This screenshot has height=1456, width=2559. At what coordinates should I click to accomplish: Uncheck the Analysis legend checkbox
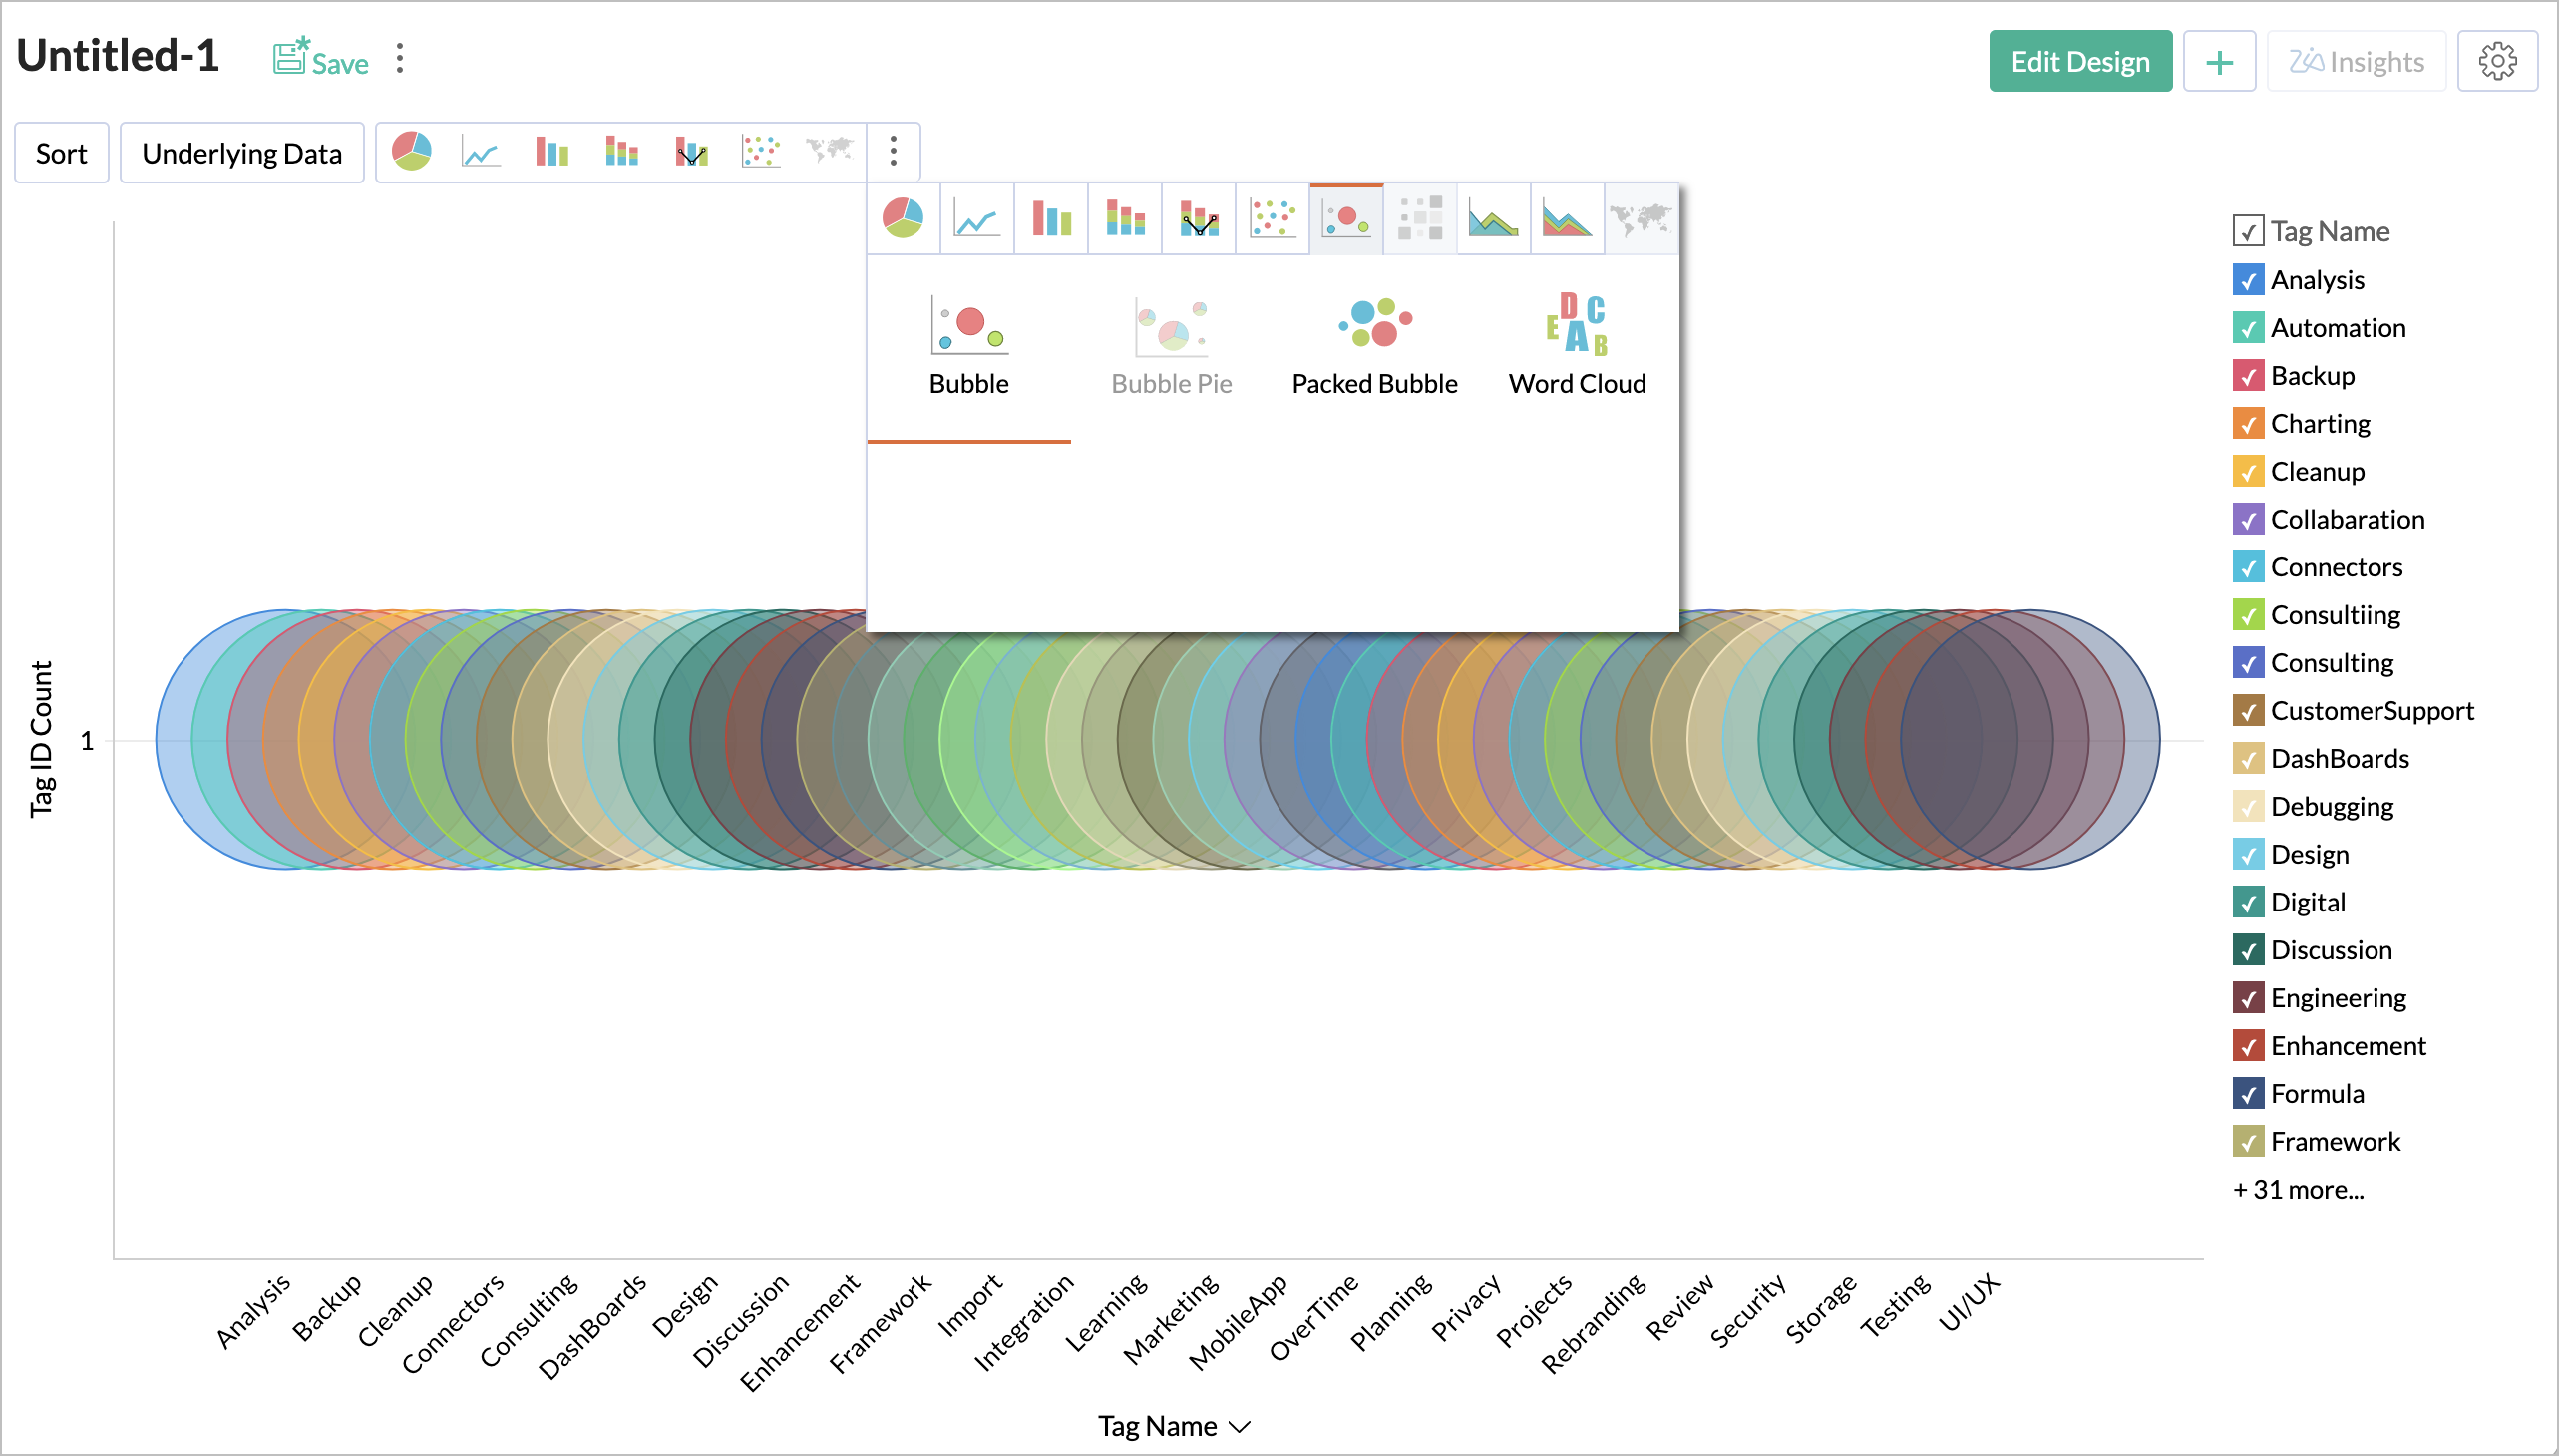click(x=2247, y=280)
